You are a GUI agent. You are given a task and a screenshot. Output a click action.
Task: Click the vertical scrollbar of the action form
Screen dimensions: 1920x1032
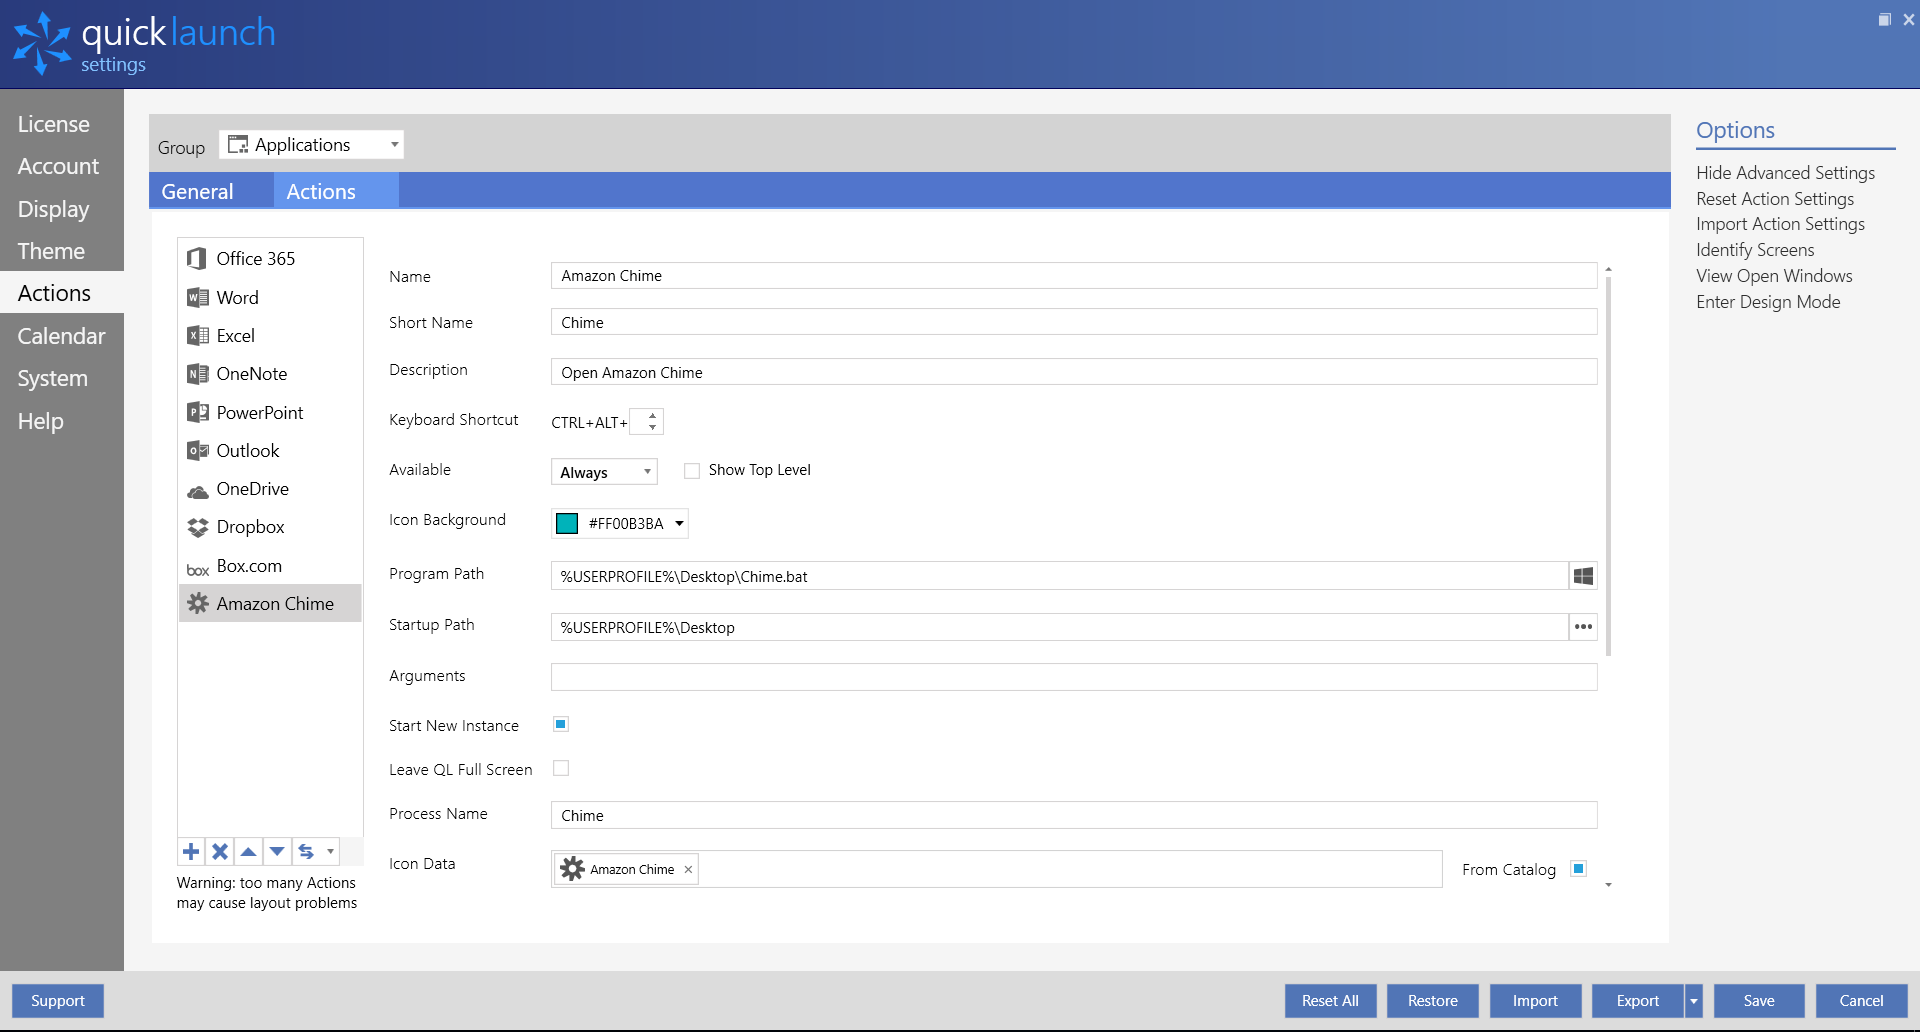coord(1608,467)
